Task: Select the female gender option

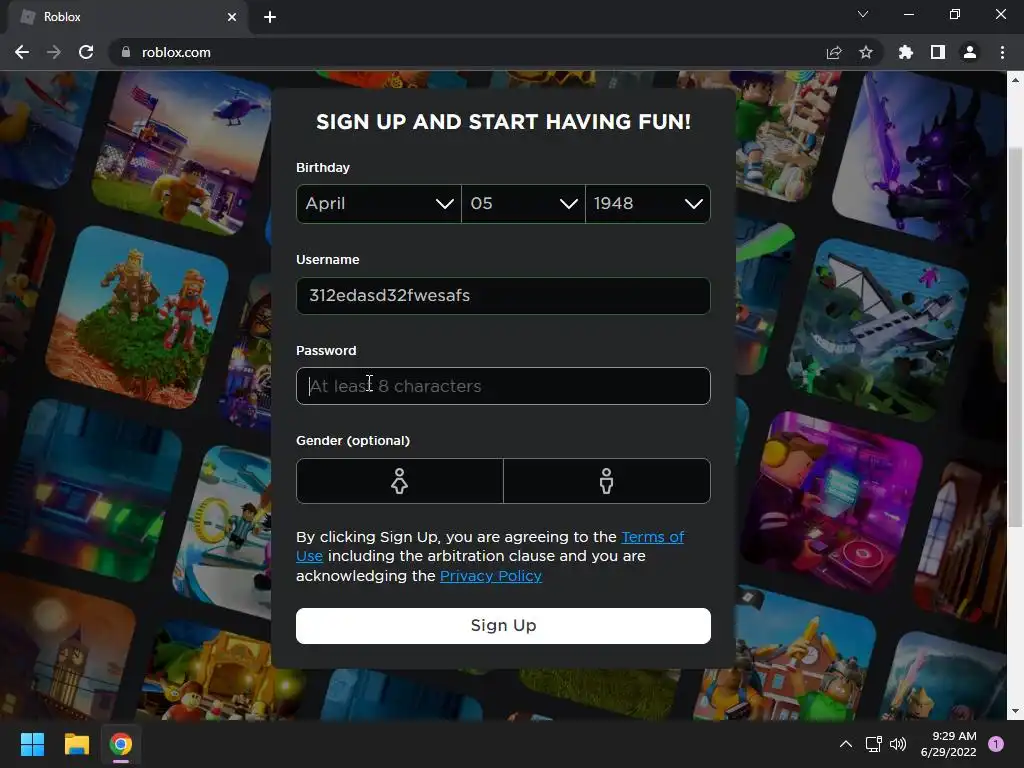Action: pos(400,481)
